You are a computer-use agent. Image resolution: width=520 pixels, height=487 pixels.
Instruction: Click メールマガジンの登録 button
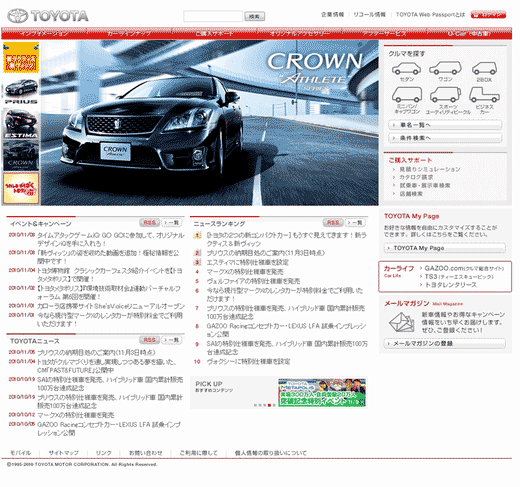pos(445,343)
